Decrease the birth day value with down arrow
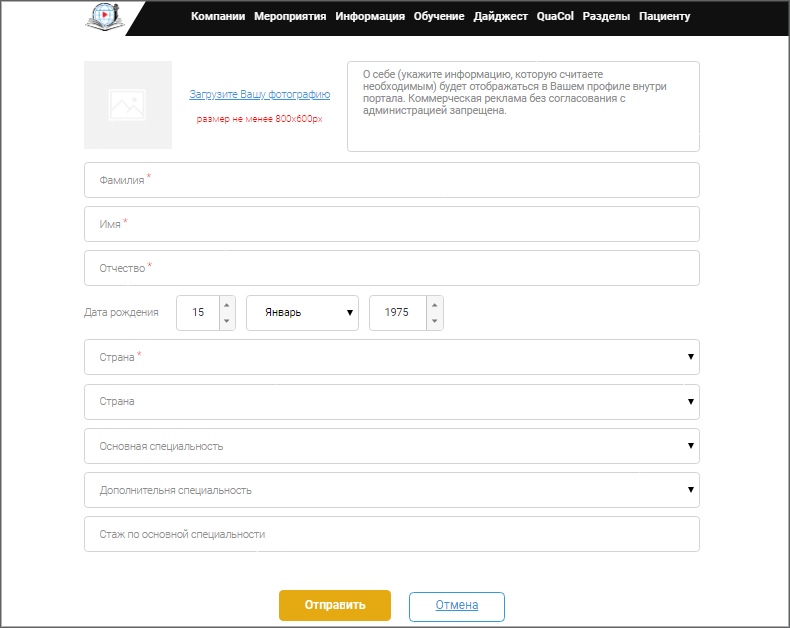Screen dimensions: 790x628 [227, 321]
